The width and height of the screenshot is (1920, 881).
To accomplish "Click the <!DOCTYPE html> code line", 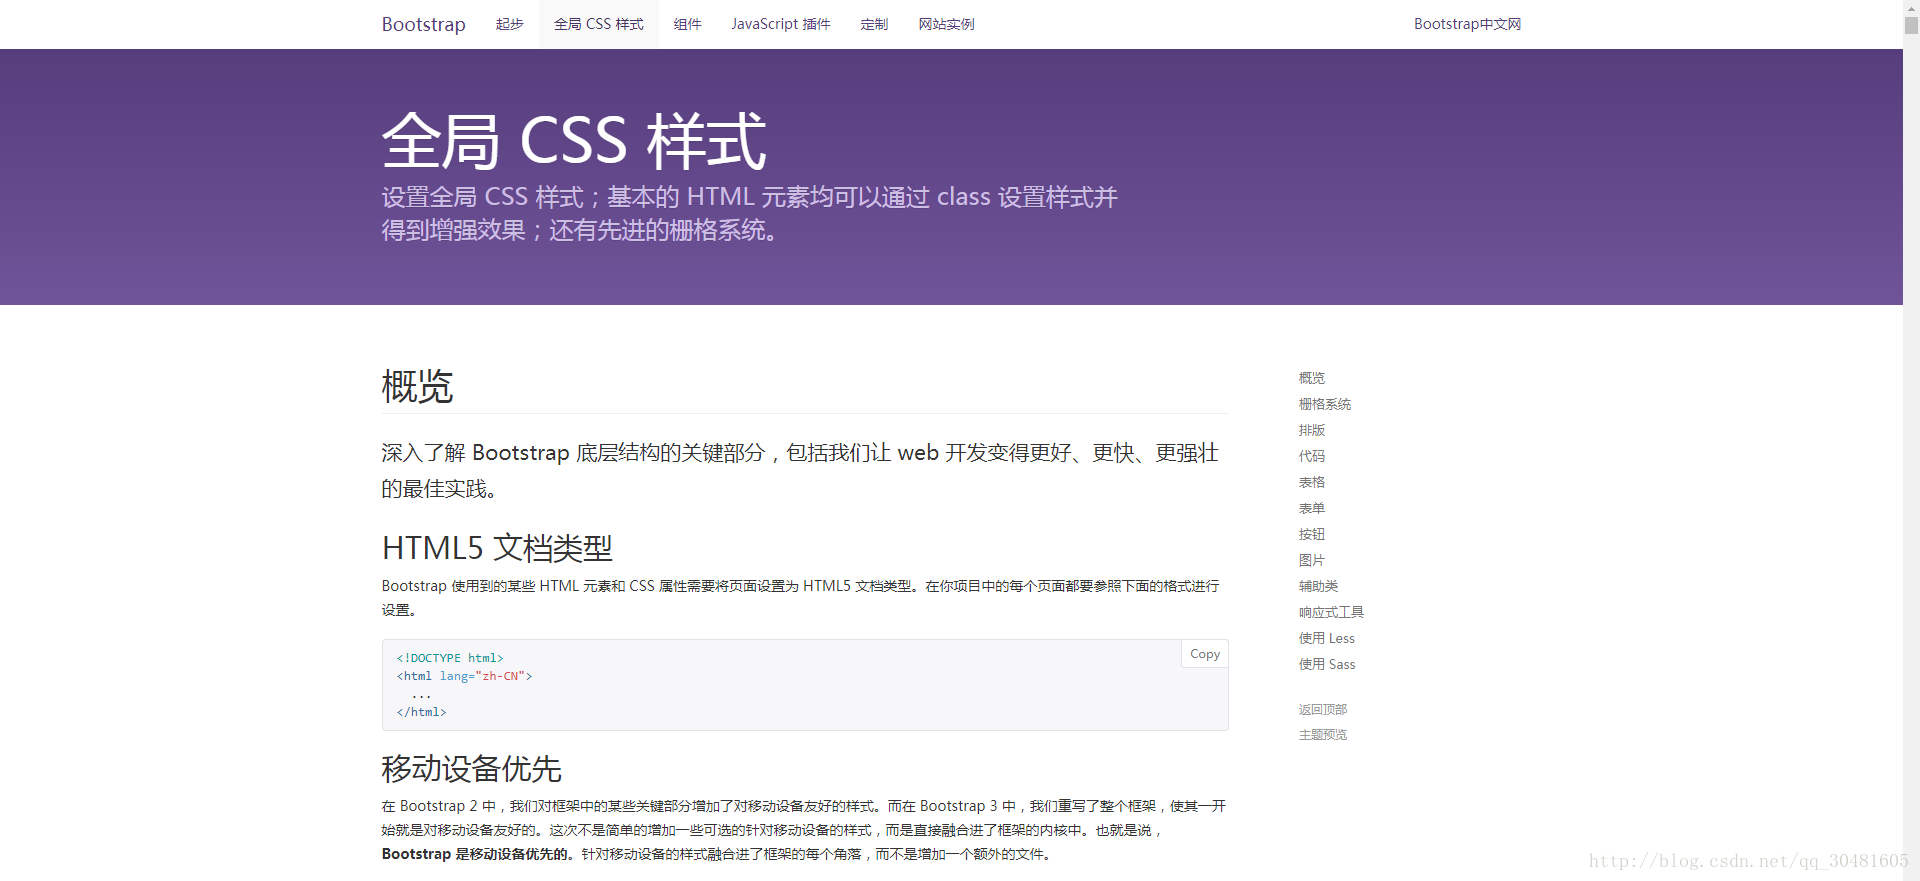I will click(x=450, y=658).
